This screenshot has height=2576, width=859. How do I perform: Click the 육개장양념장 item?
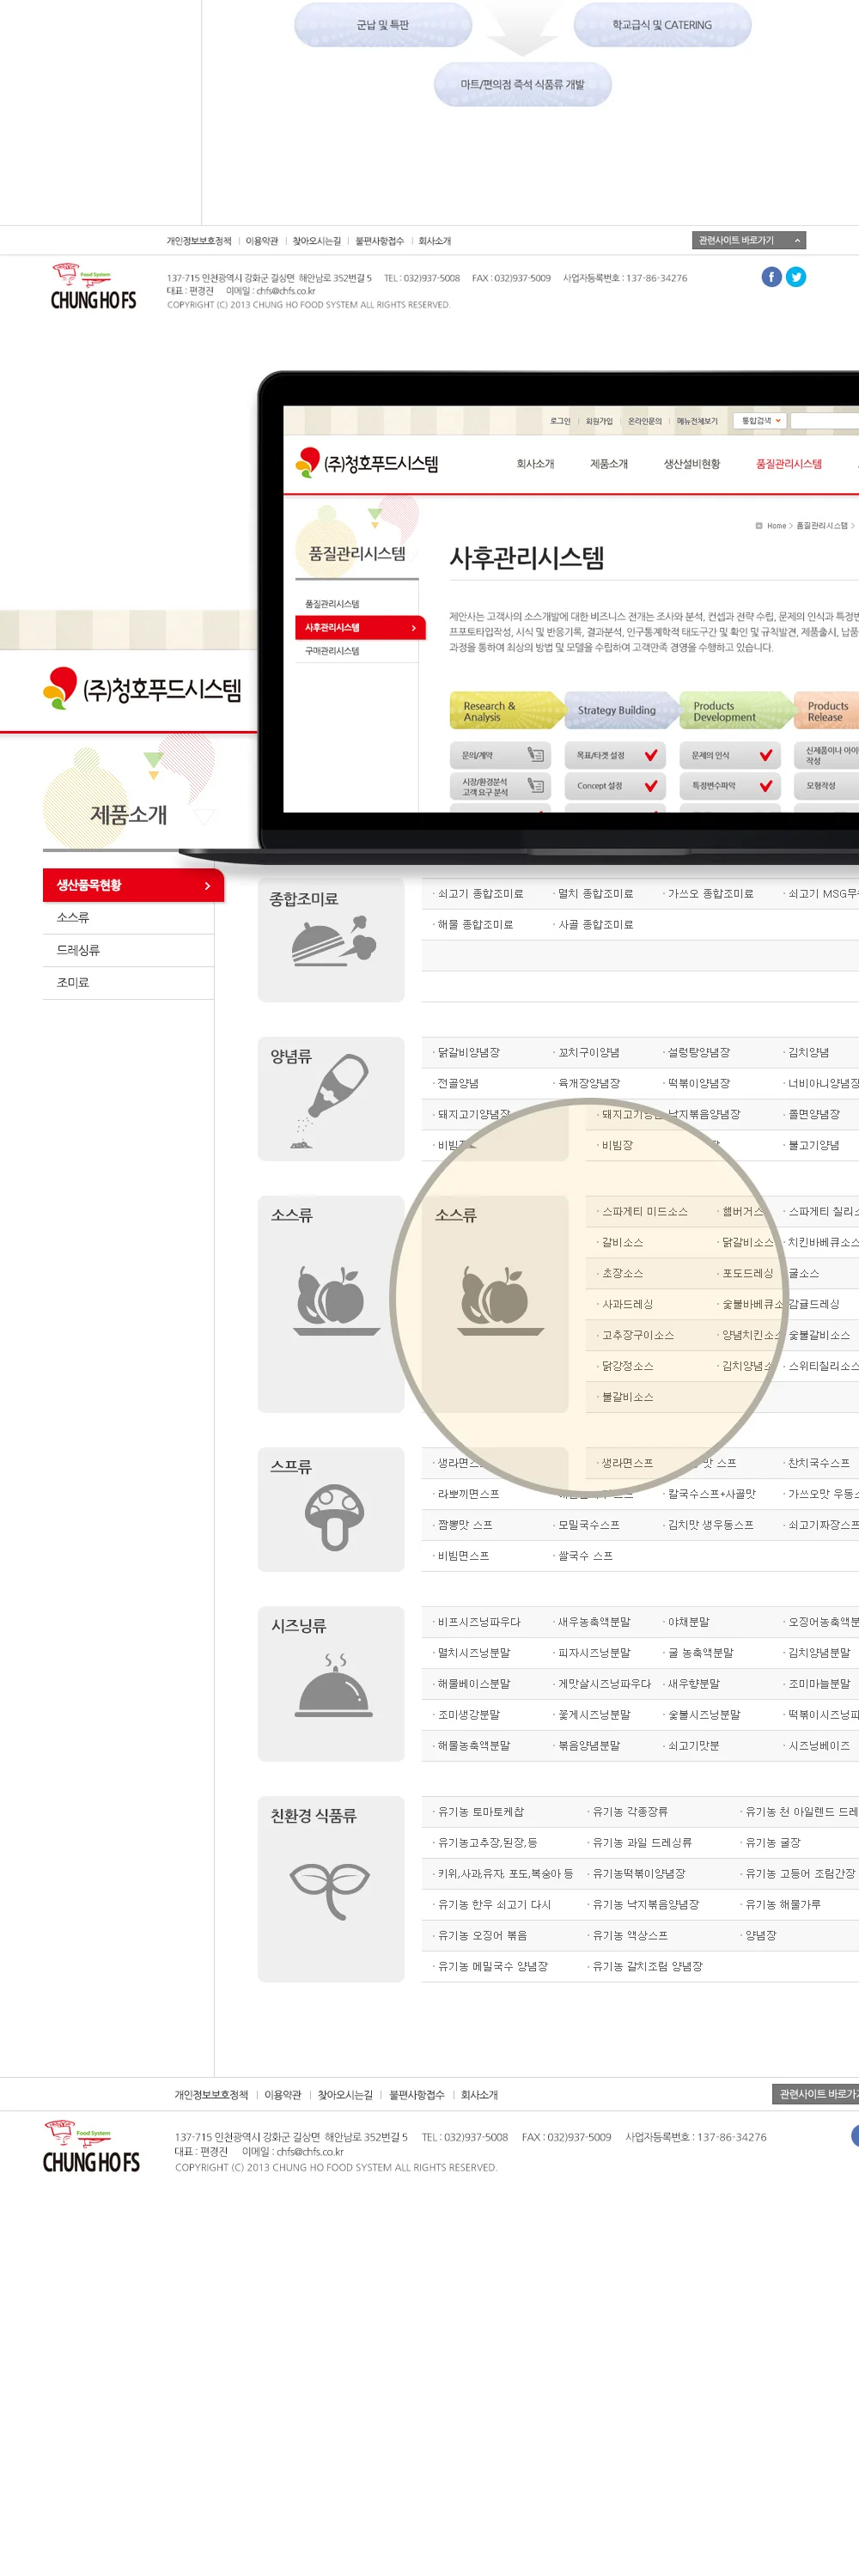click(589, 1084)
